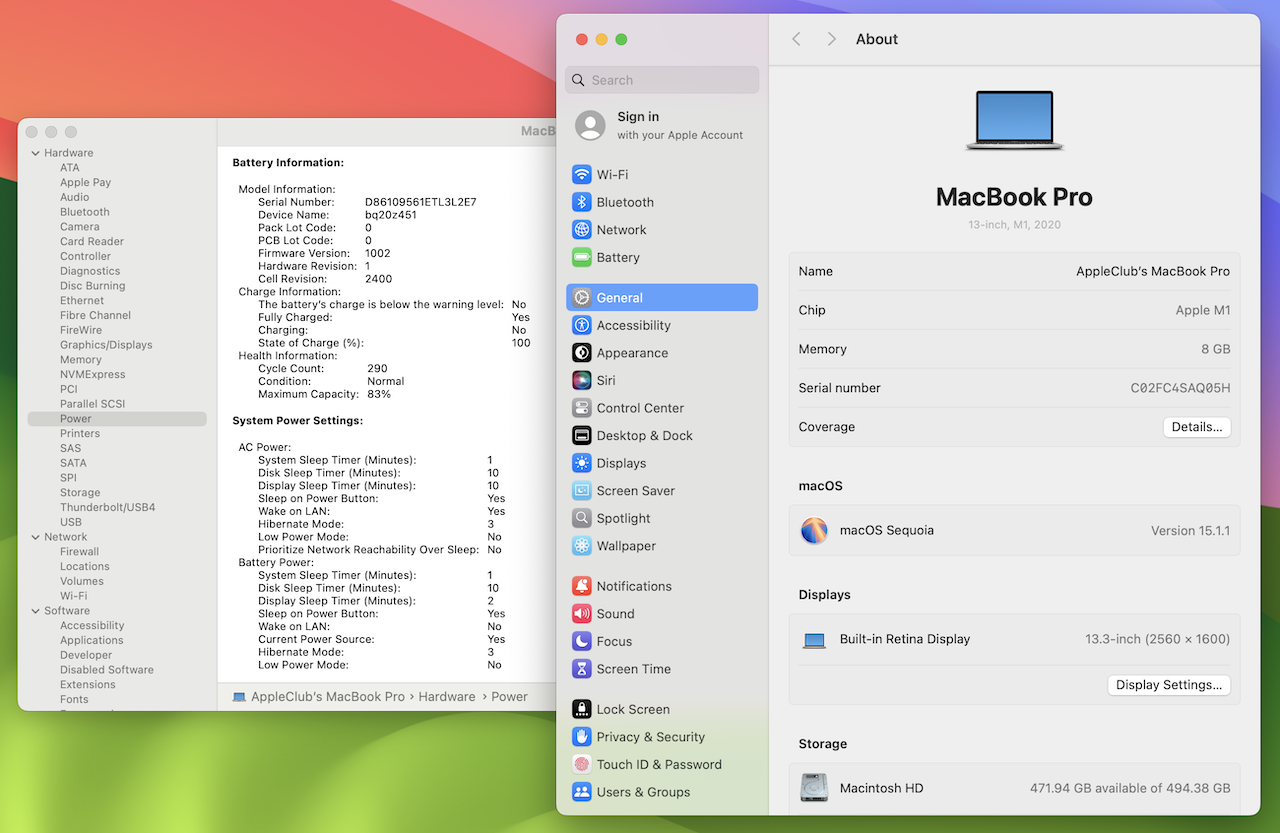Click Sign in with your Apple Account

[662, 125]
